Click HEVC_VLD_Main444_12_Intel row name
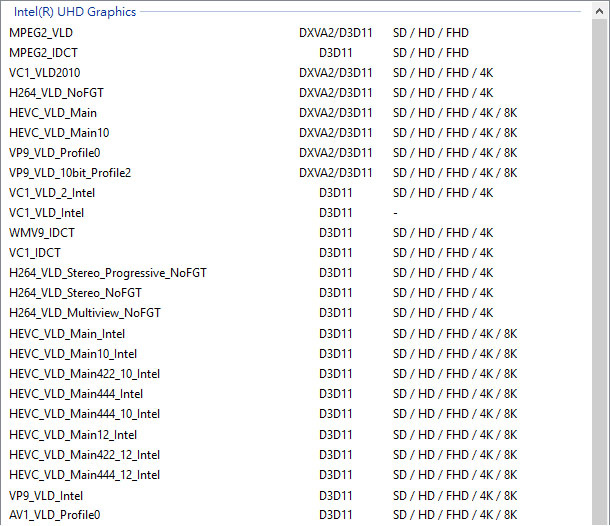 click(84, 475)
